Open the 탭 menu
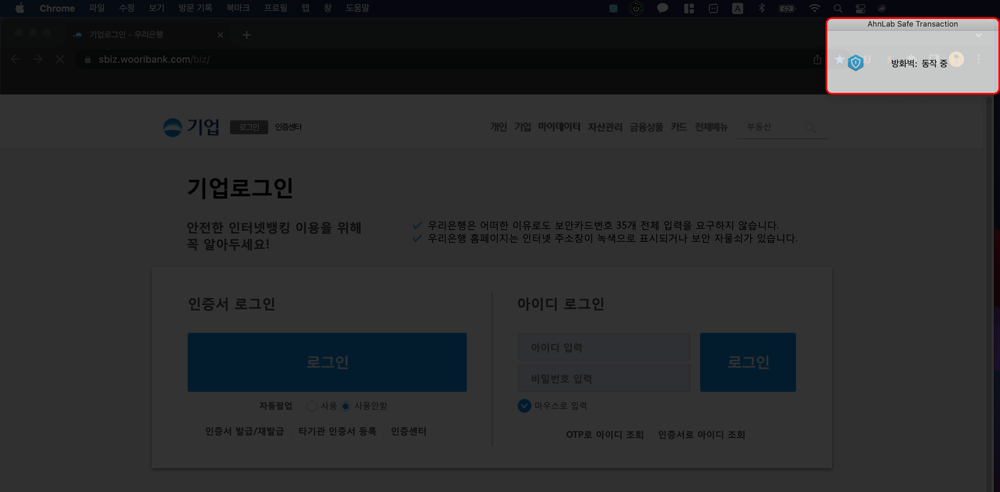The width and height of the screenshot is (1000, 492). tap(306, 8)
